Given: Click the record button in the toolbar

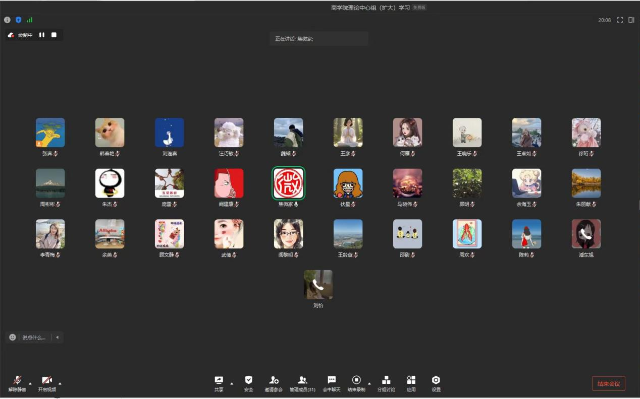Looking at the screenshot, I should (356, 383).
